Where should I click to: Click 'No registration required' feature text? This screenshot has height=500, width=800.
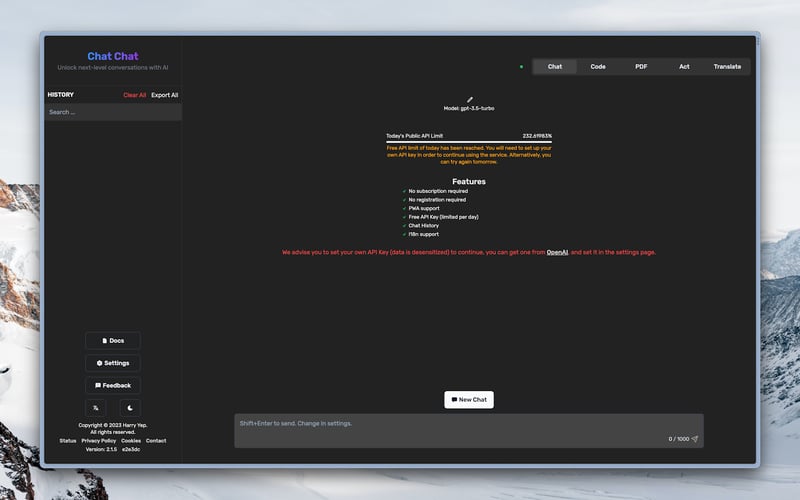point(437,199)
